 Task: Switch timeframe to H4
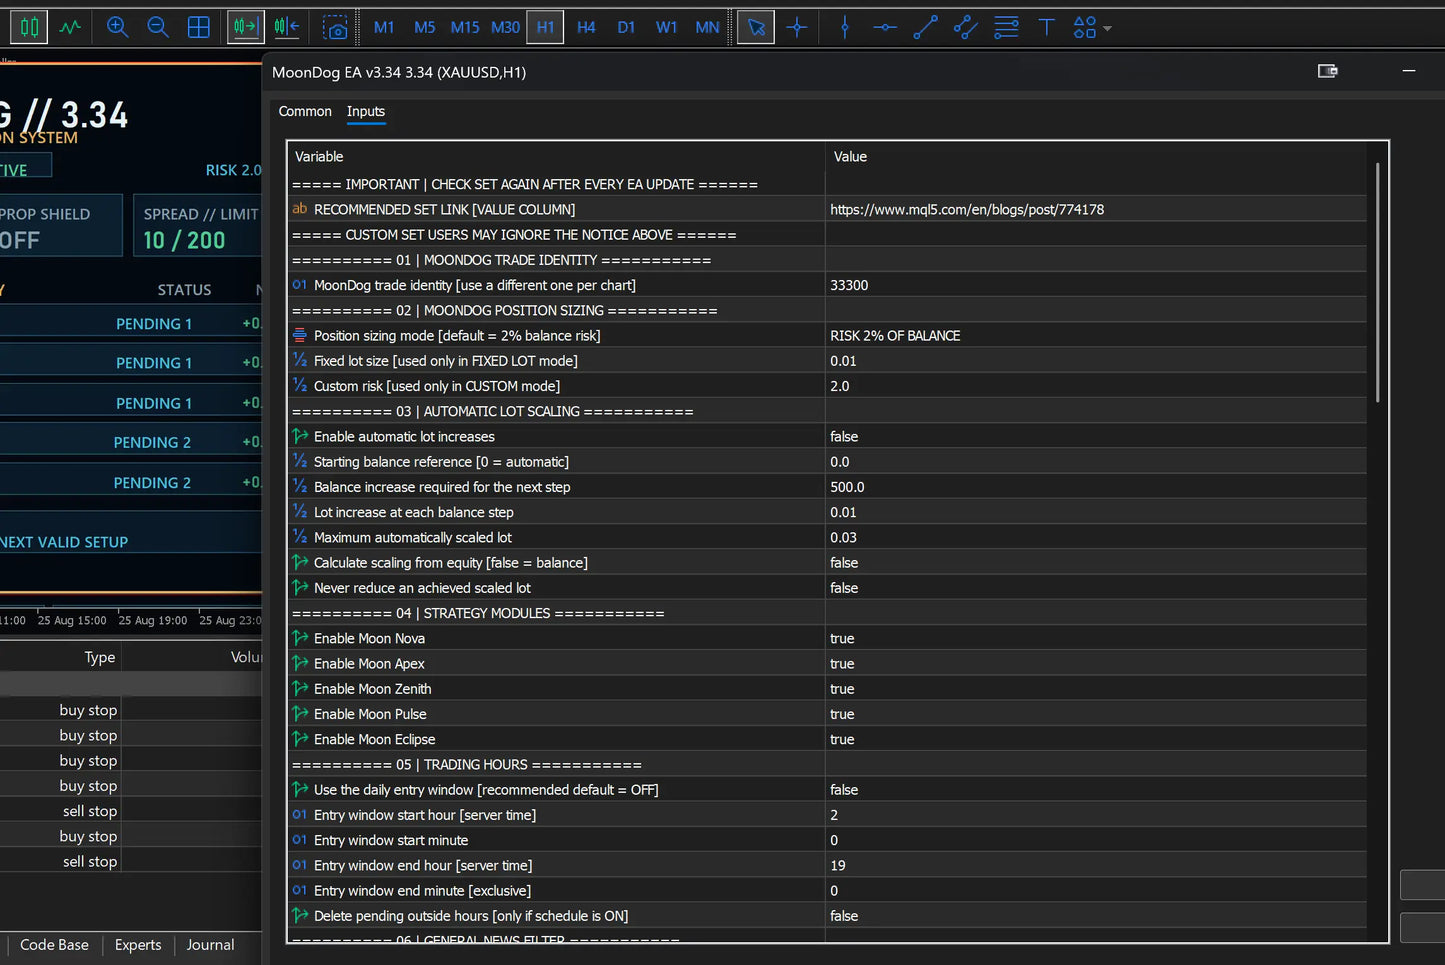586,27
